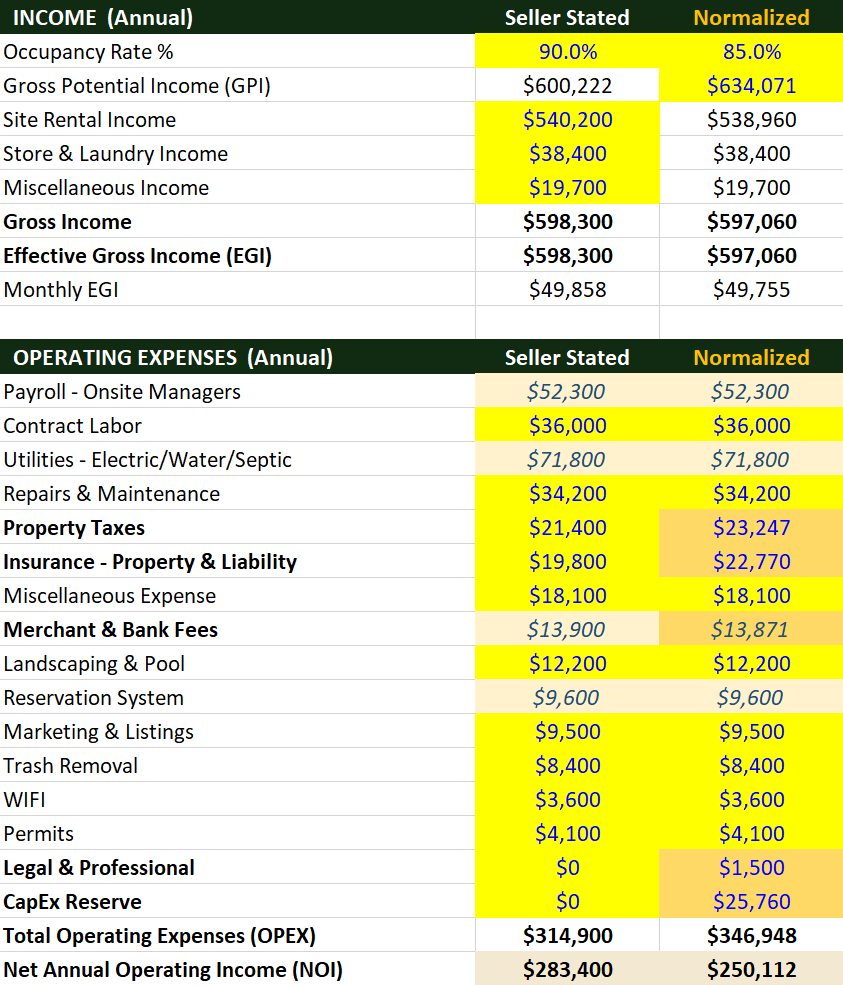Screen dimensions: 843x985
Task: Click the Store & Laundry Income label
Action: (x=116, y=153)
